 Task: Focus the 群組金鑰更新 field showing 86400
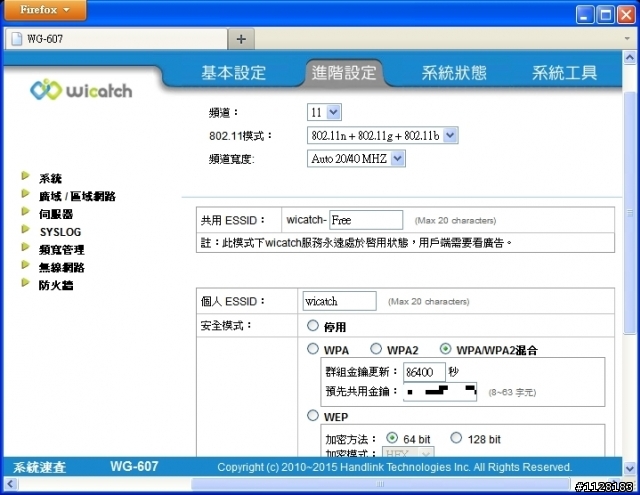424,372
